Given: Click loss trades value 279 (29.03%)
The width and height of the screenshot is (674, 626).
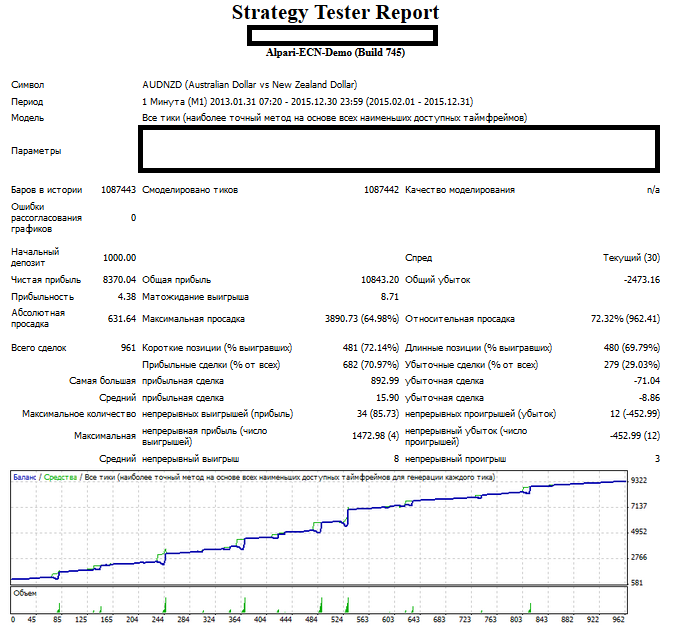Looking at the screenshot, I should point(632,365).
